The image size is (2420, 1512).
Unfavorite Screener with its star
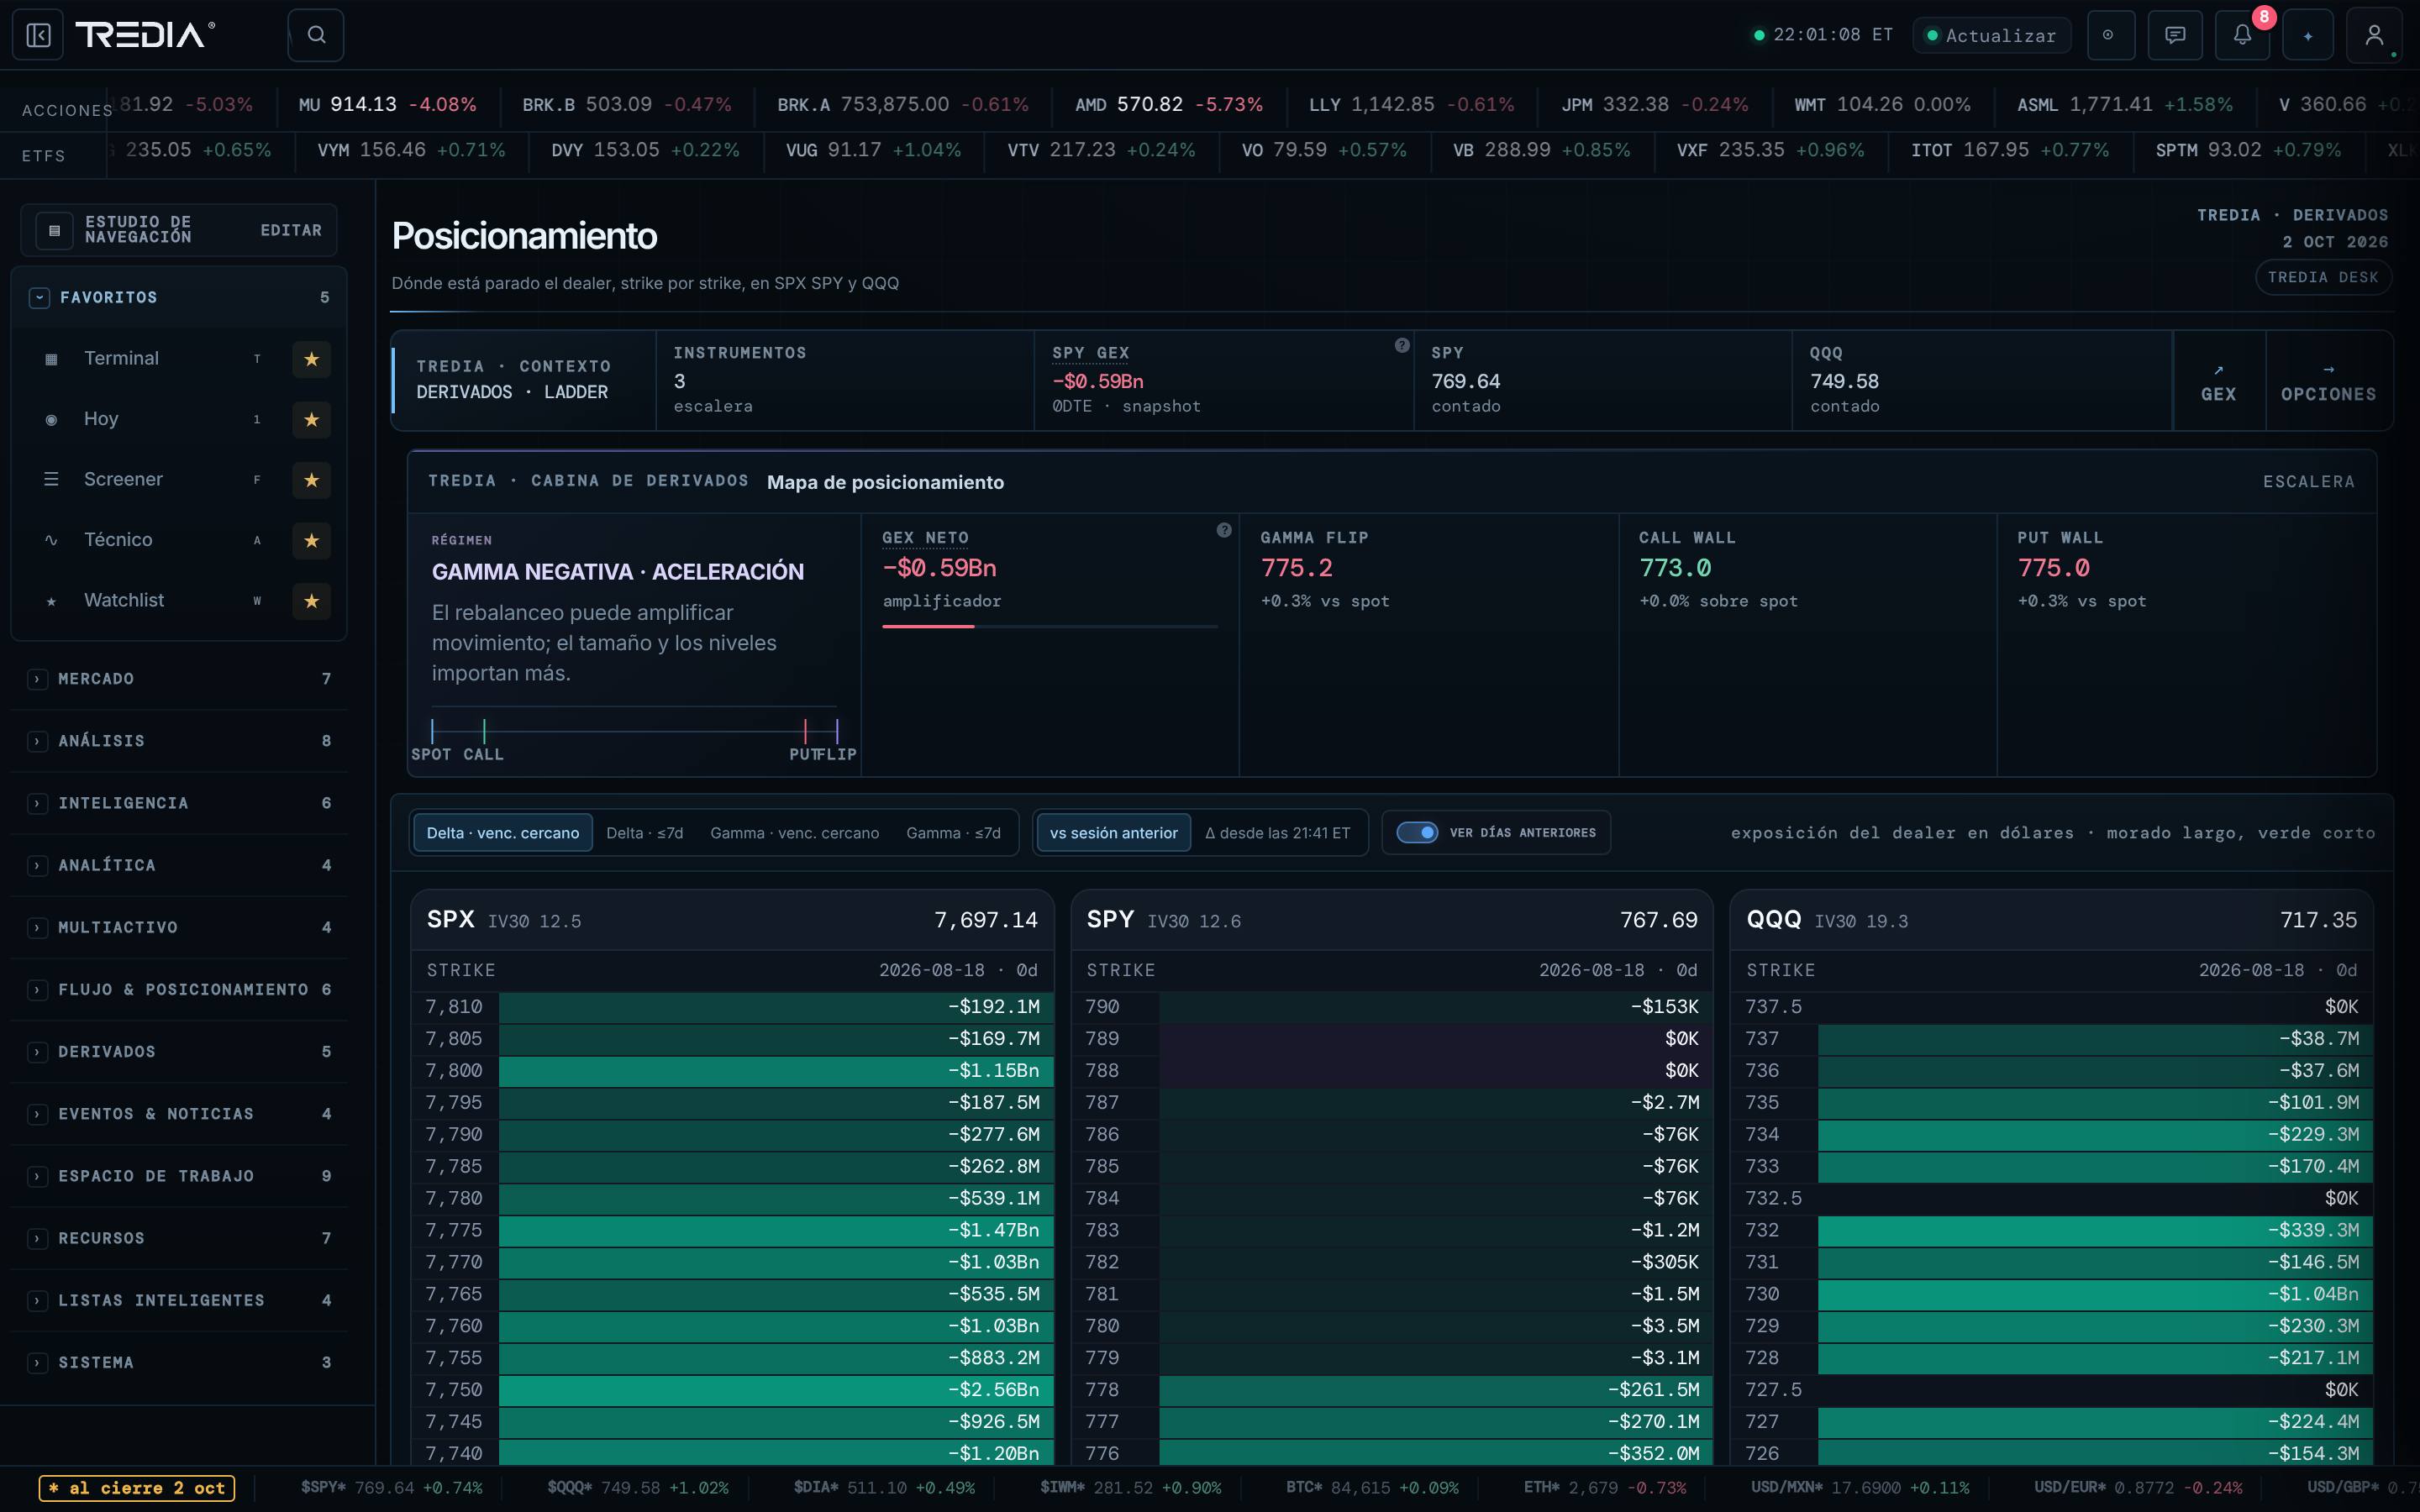click(311, 480)
